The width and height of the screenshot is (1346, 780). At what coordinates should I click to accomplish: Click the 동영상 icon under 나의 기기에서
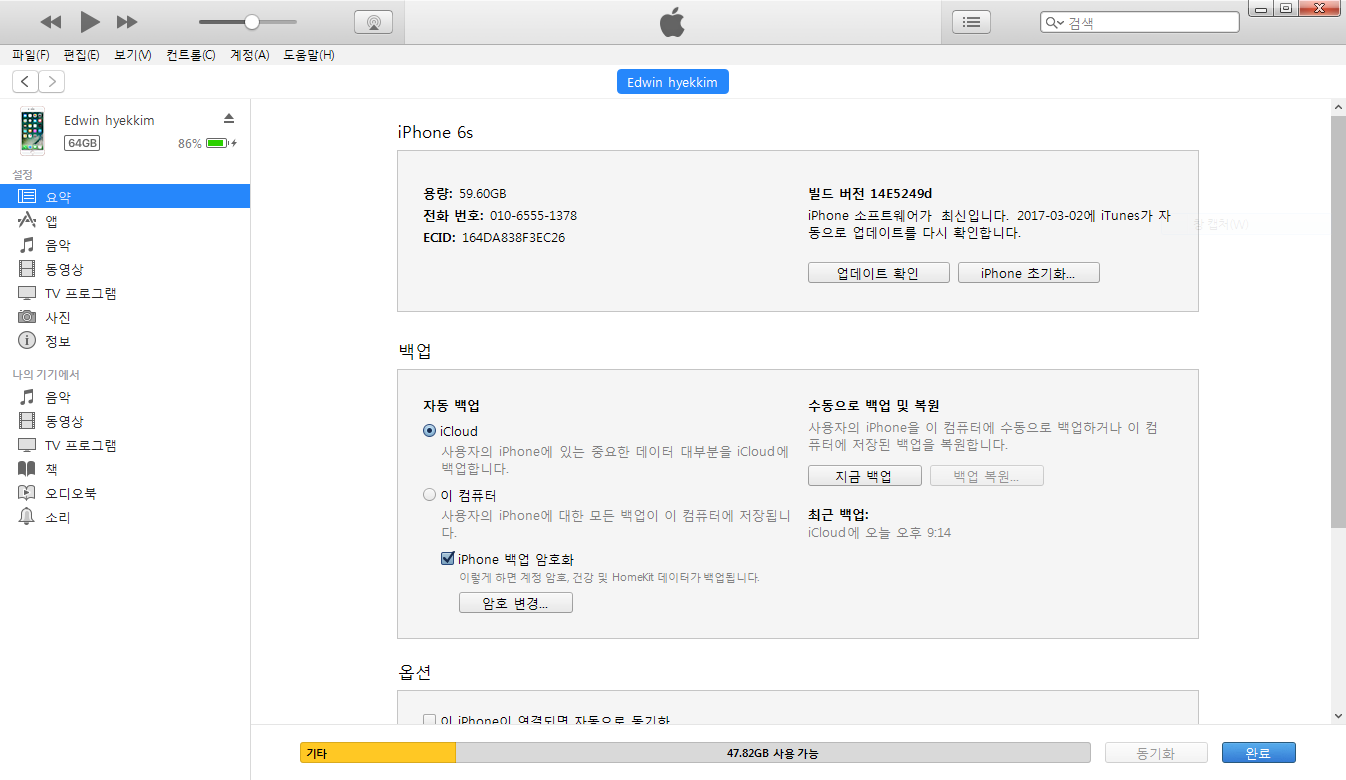click(27, 421)
